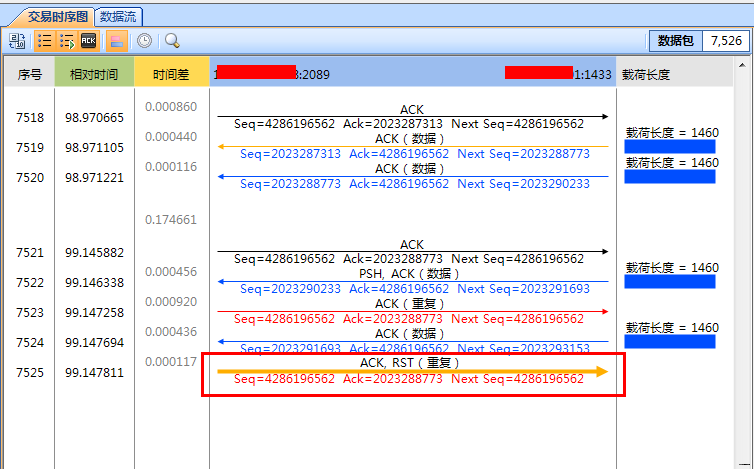Select the relative time 99.145882 entry
This screenshot has height=469, width=754.
pyautogui.click(x=94, y=253)
